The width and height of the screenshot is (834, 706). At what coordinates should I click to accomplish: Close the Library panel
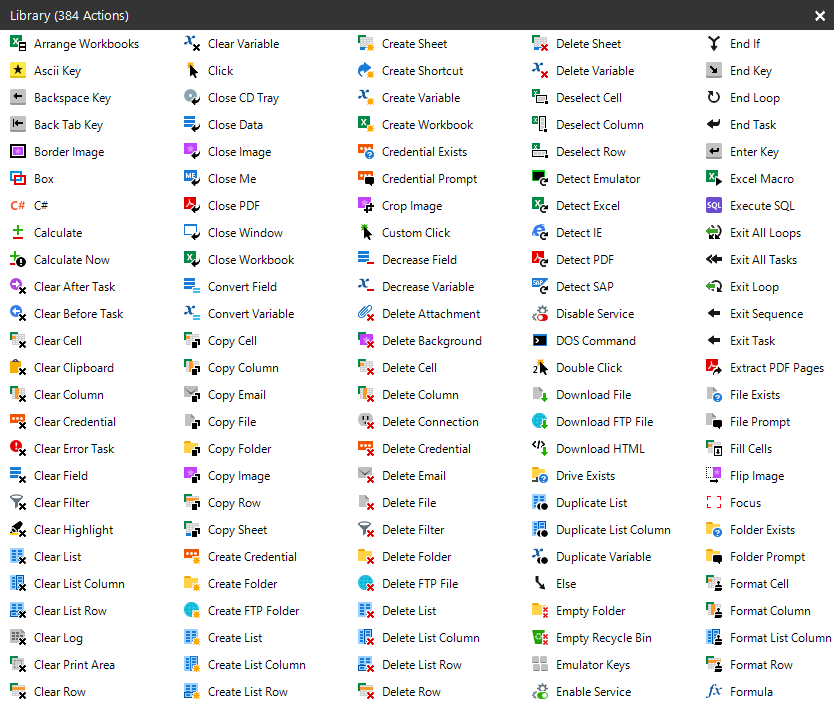point(819,16)
